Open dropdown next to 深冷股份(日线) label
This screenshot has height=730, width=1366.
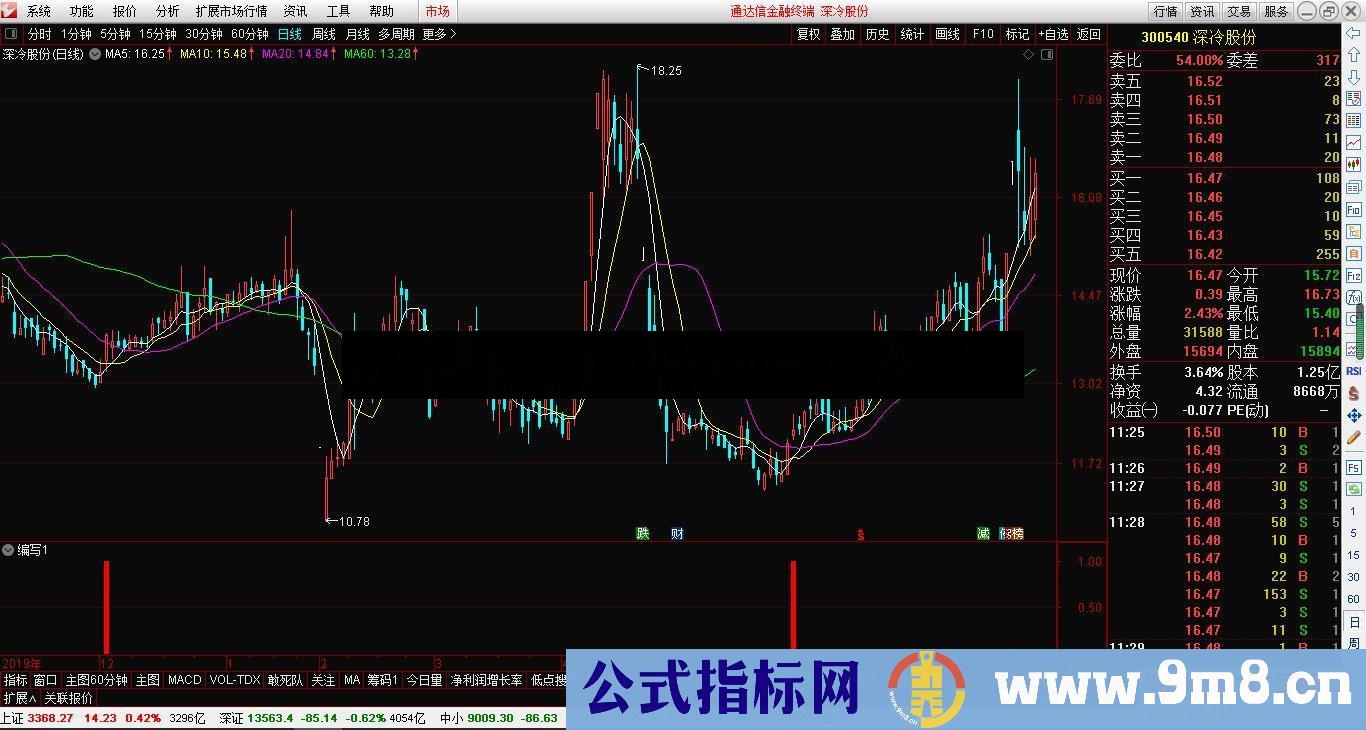(95, 54)
